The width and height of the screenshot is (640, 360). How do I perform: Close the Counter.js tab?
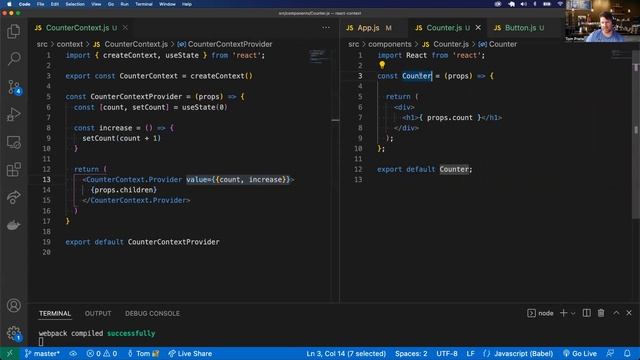click(478, 28)
